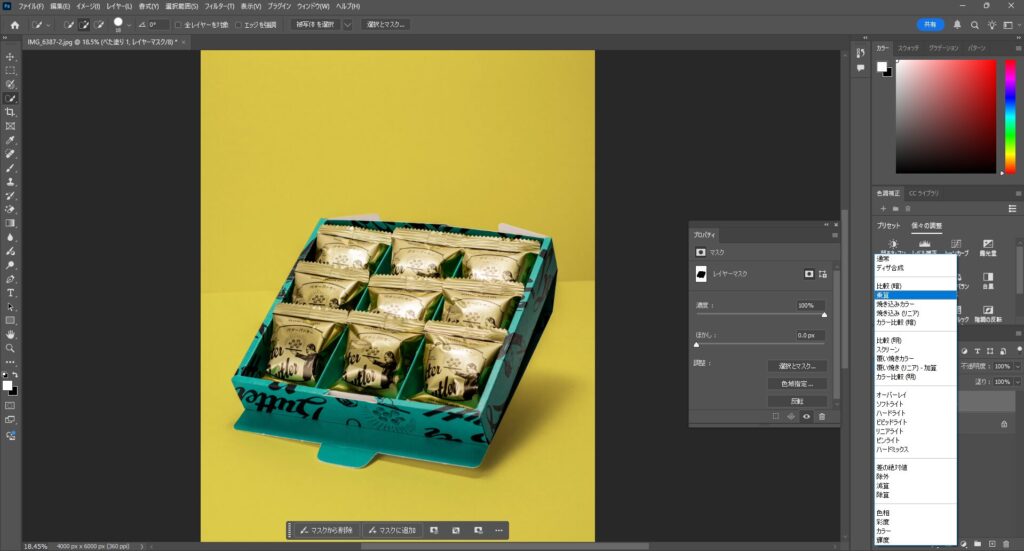
Task: Open the opacity 不透明度 dropdown arrow
Action: [x=1017, y=366]
